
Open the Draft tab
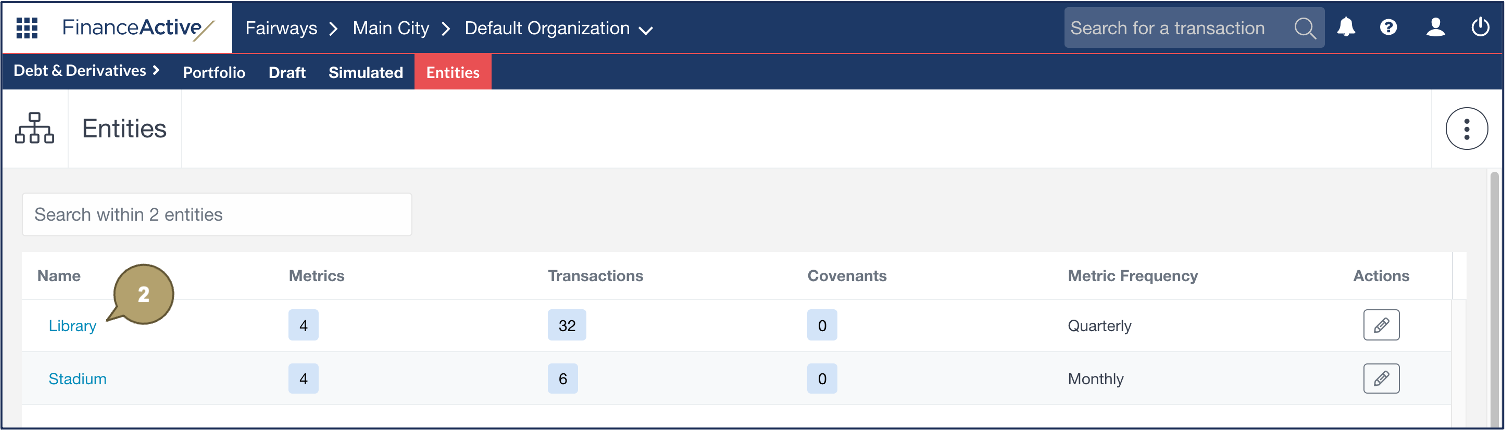(287, 72)
